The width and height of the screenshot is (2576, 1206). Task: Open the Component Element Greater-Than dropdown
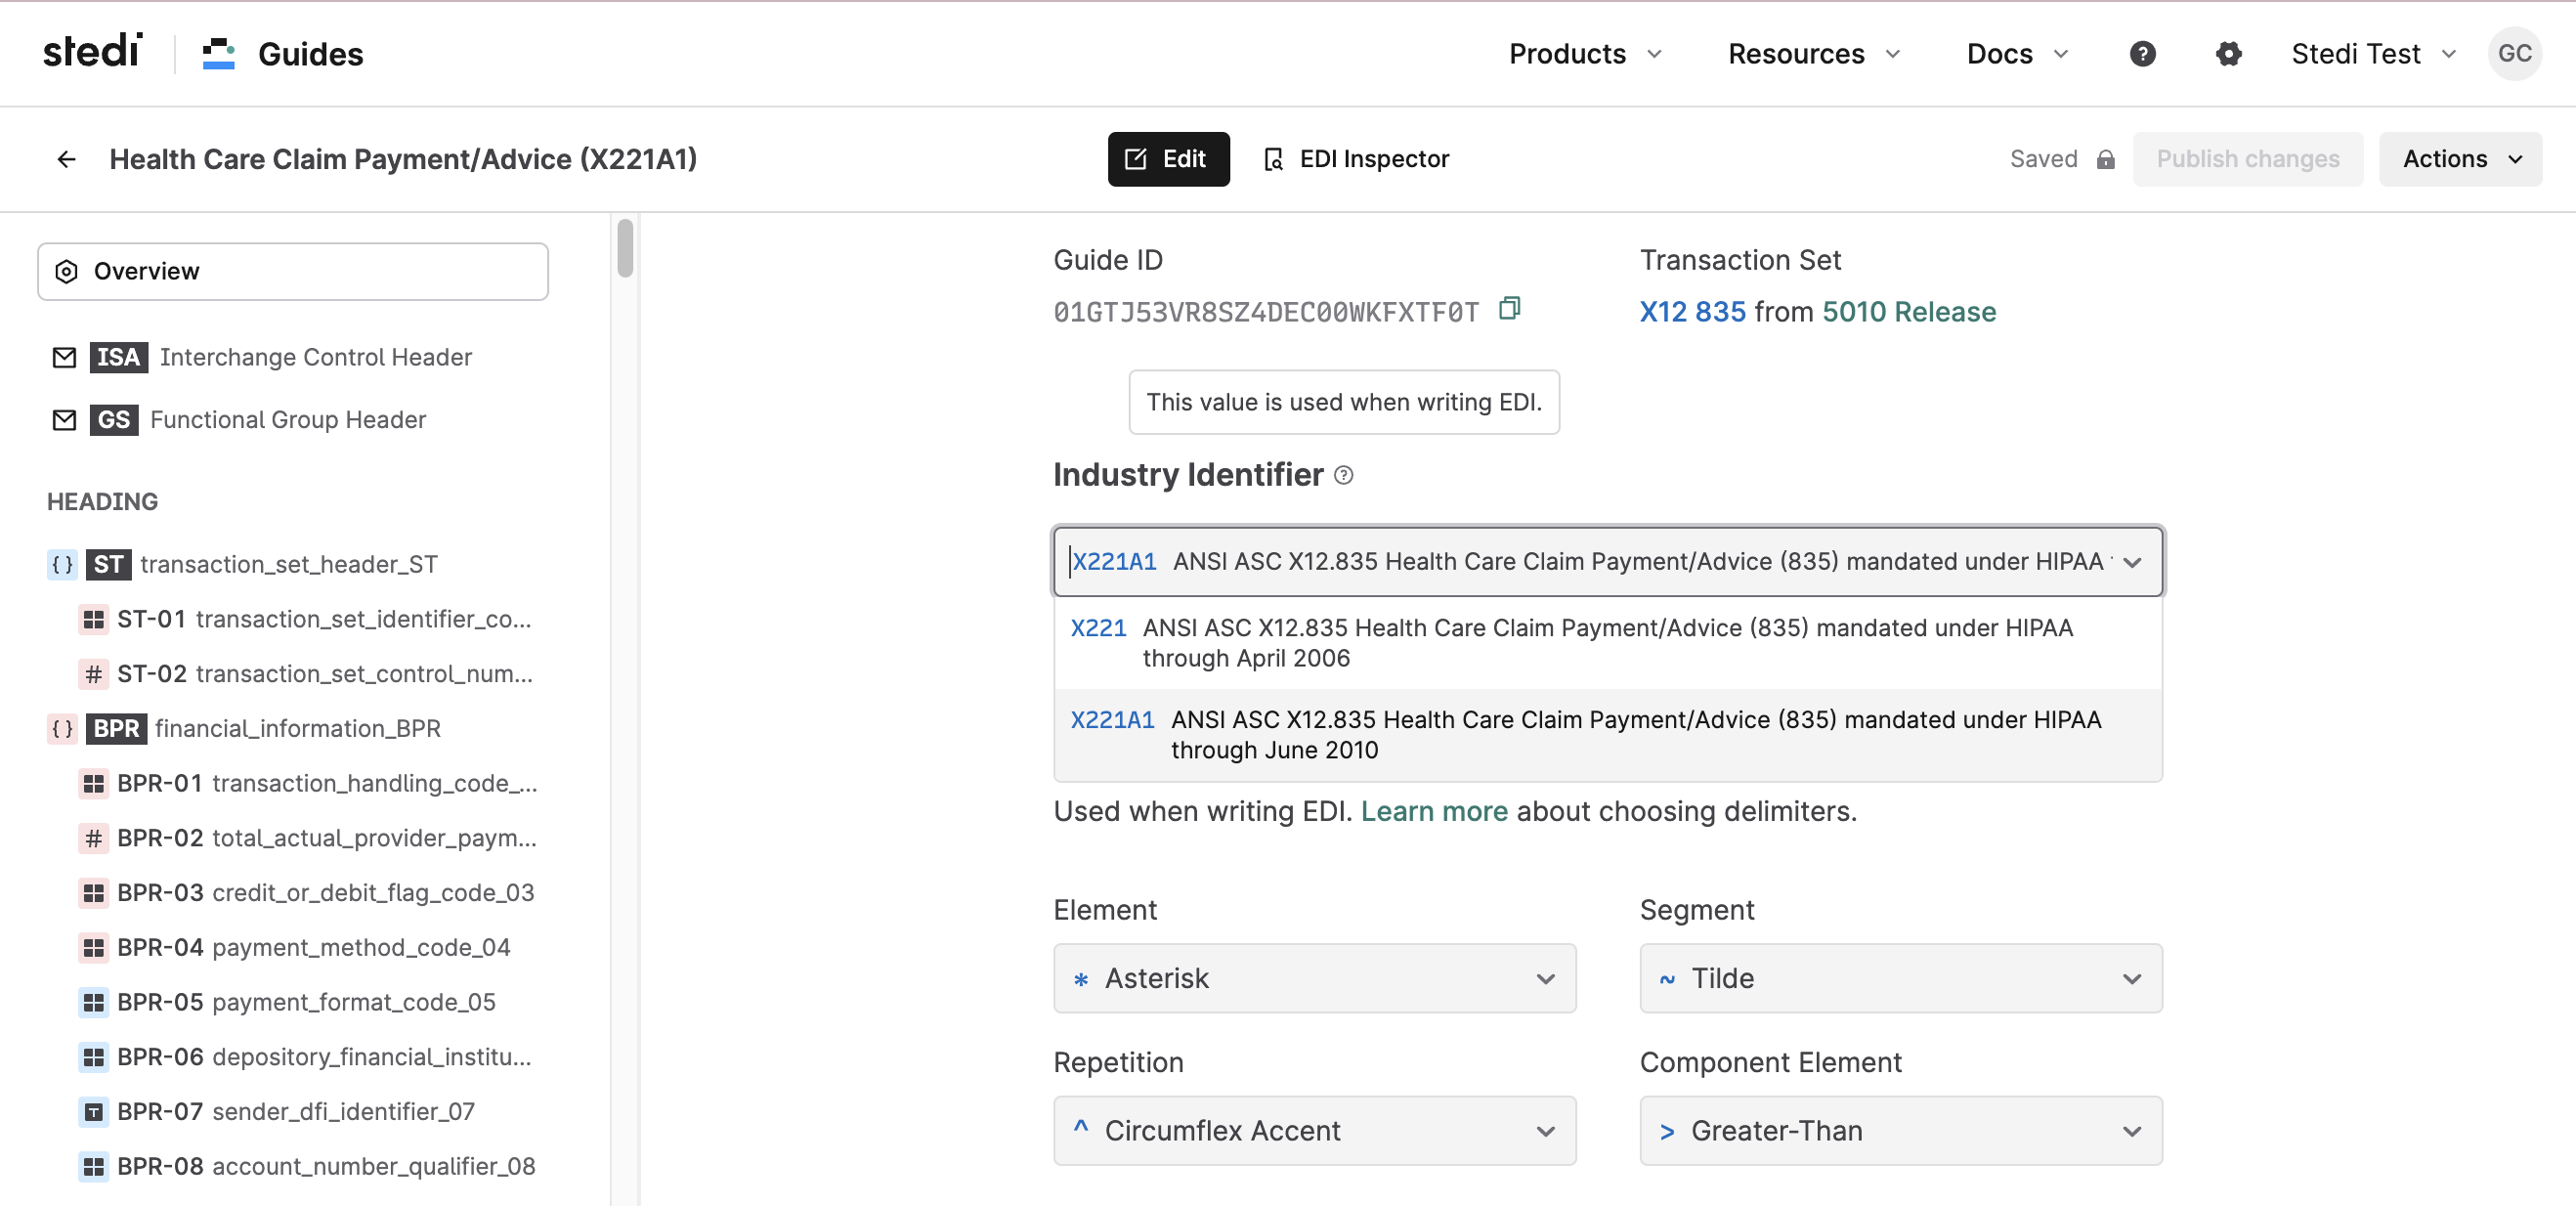[1900, 1131]
